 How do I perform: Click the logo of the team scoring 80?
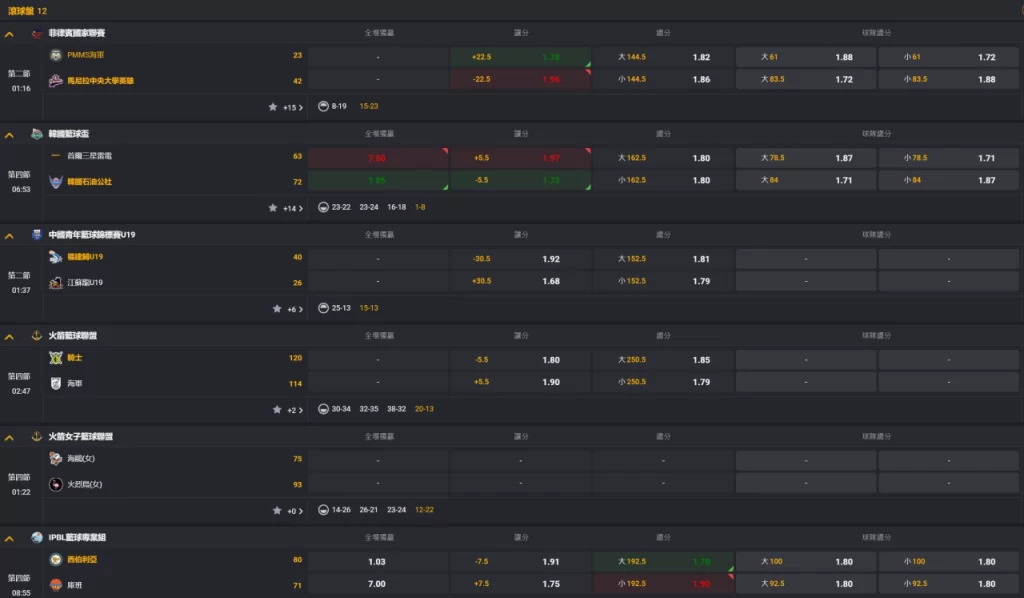56,559
